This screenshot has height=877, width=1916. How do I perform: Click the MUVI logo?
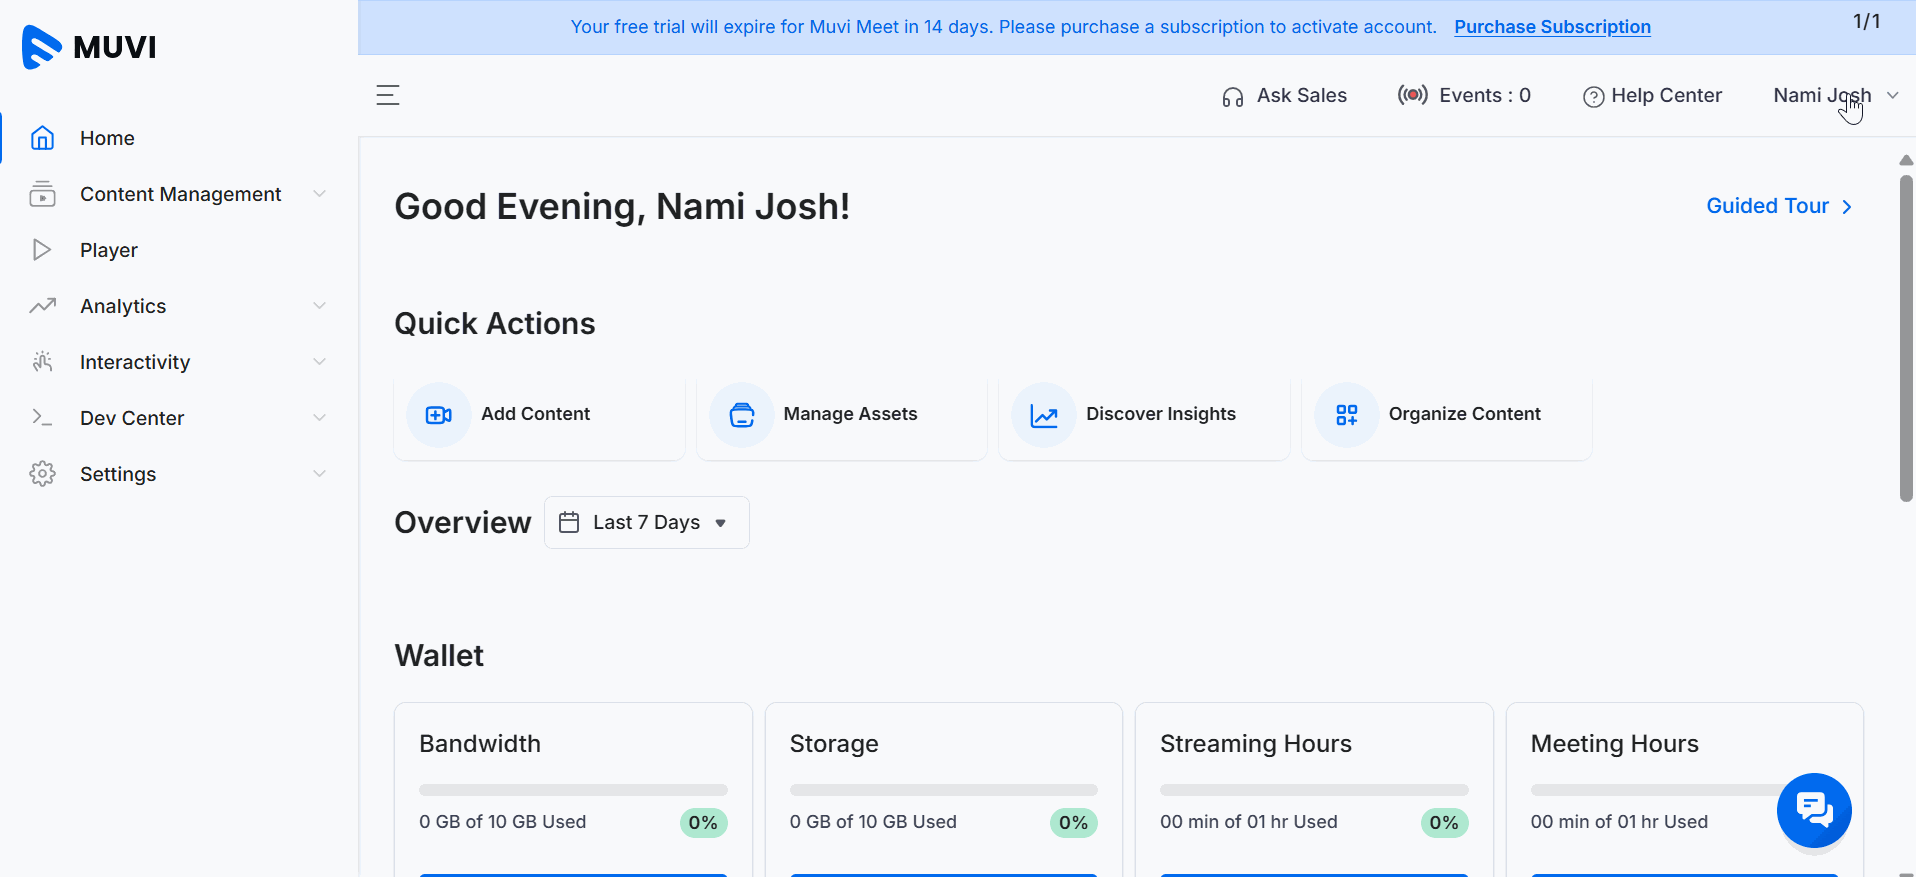[x=90, y=47]
